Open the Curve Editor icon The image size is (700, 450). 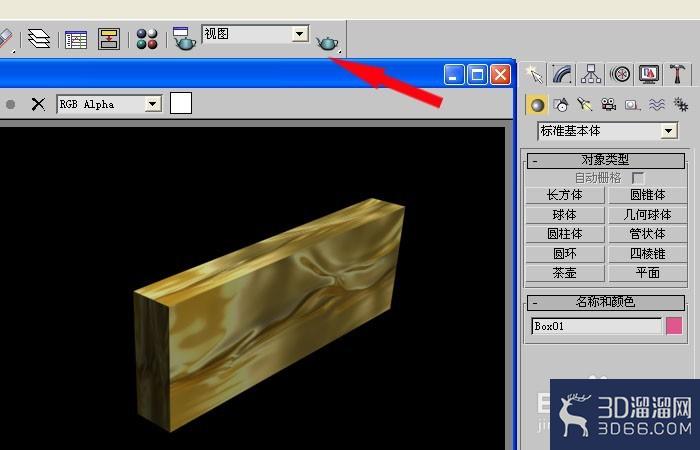click(x=76, y=39)
